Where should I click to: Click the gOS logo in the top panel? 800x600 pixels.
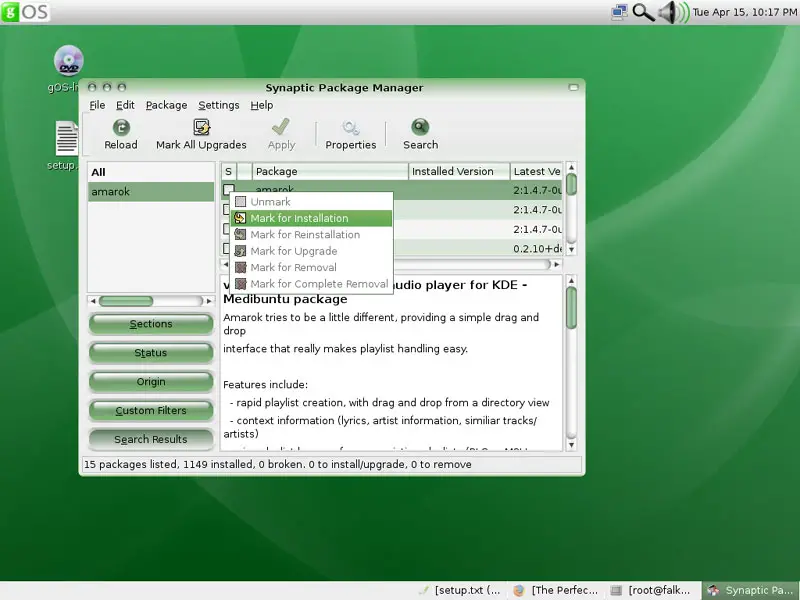coord(25,12)
